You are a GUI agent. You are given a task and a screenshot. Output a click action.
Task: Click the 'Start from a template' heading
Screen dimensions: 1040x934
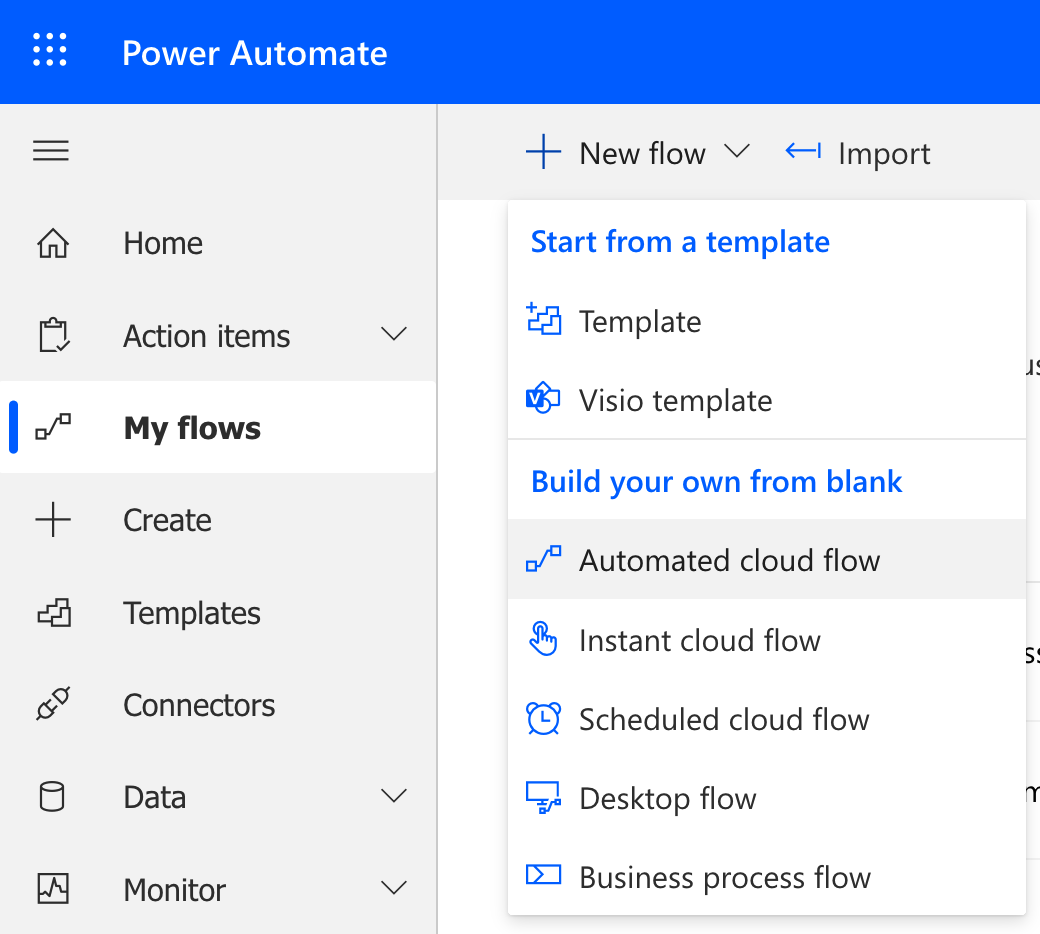point(680,242)
